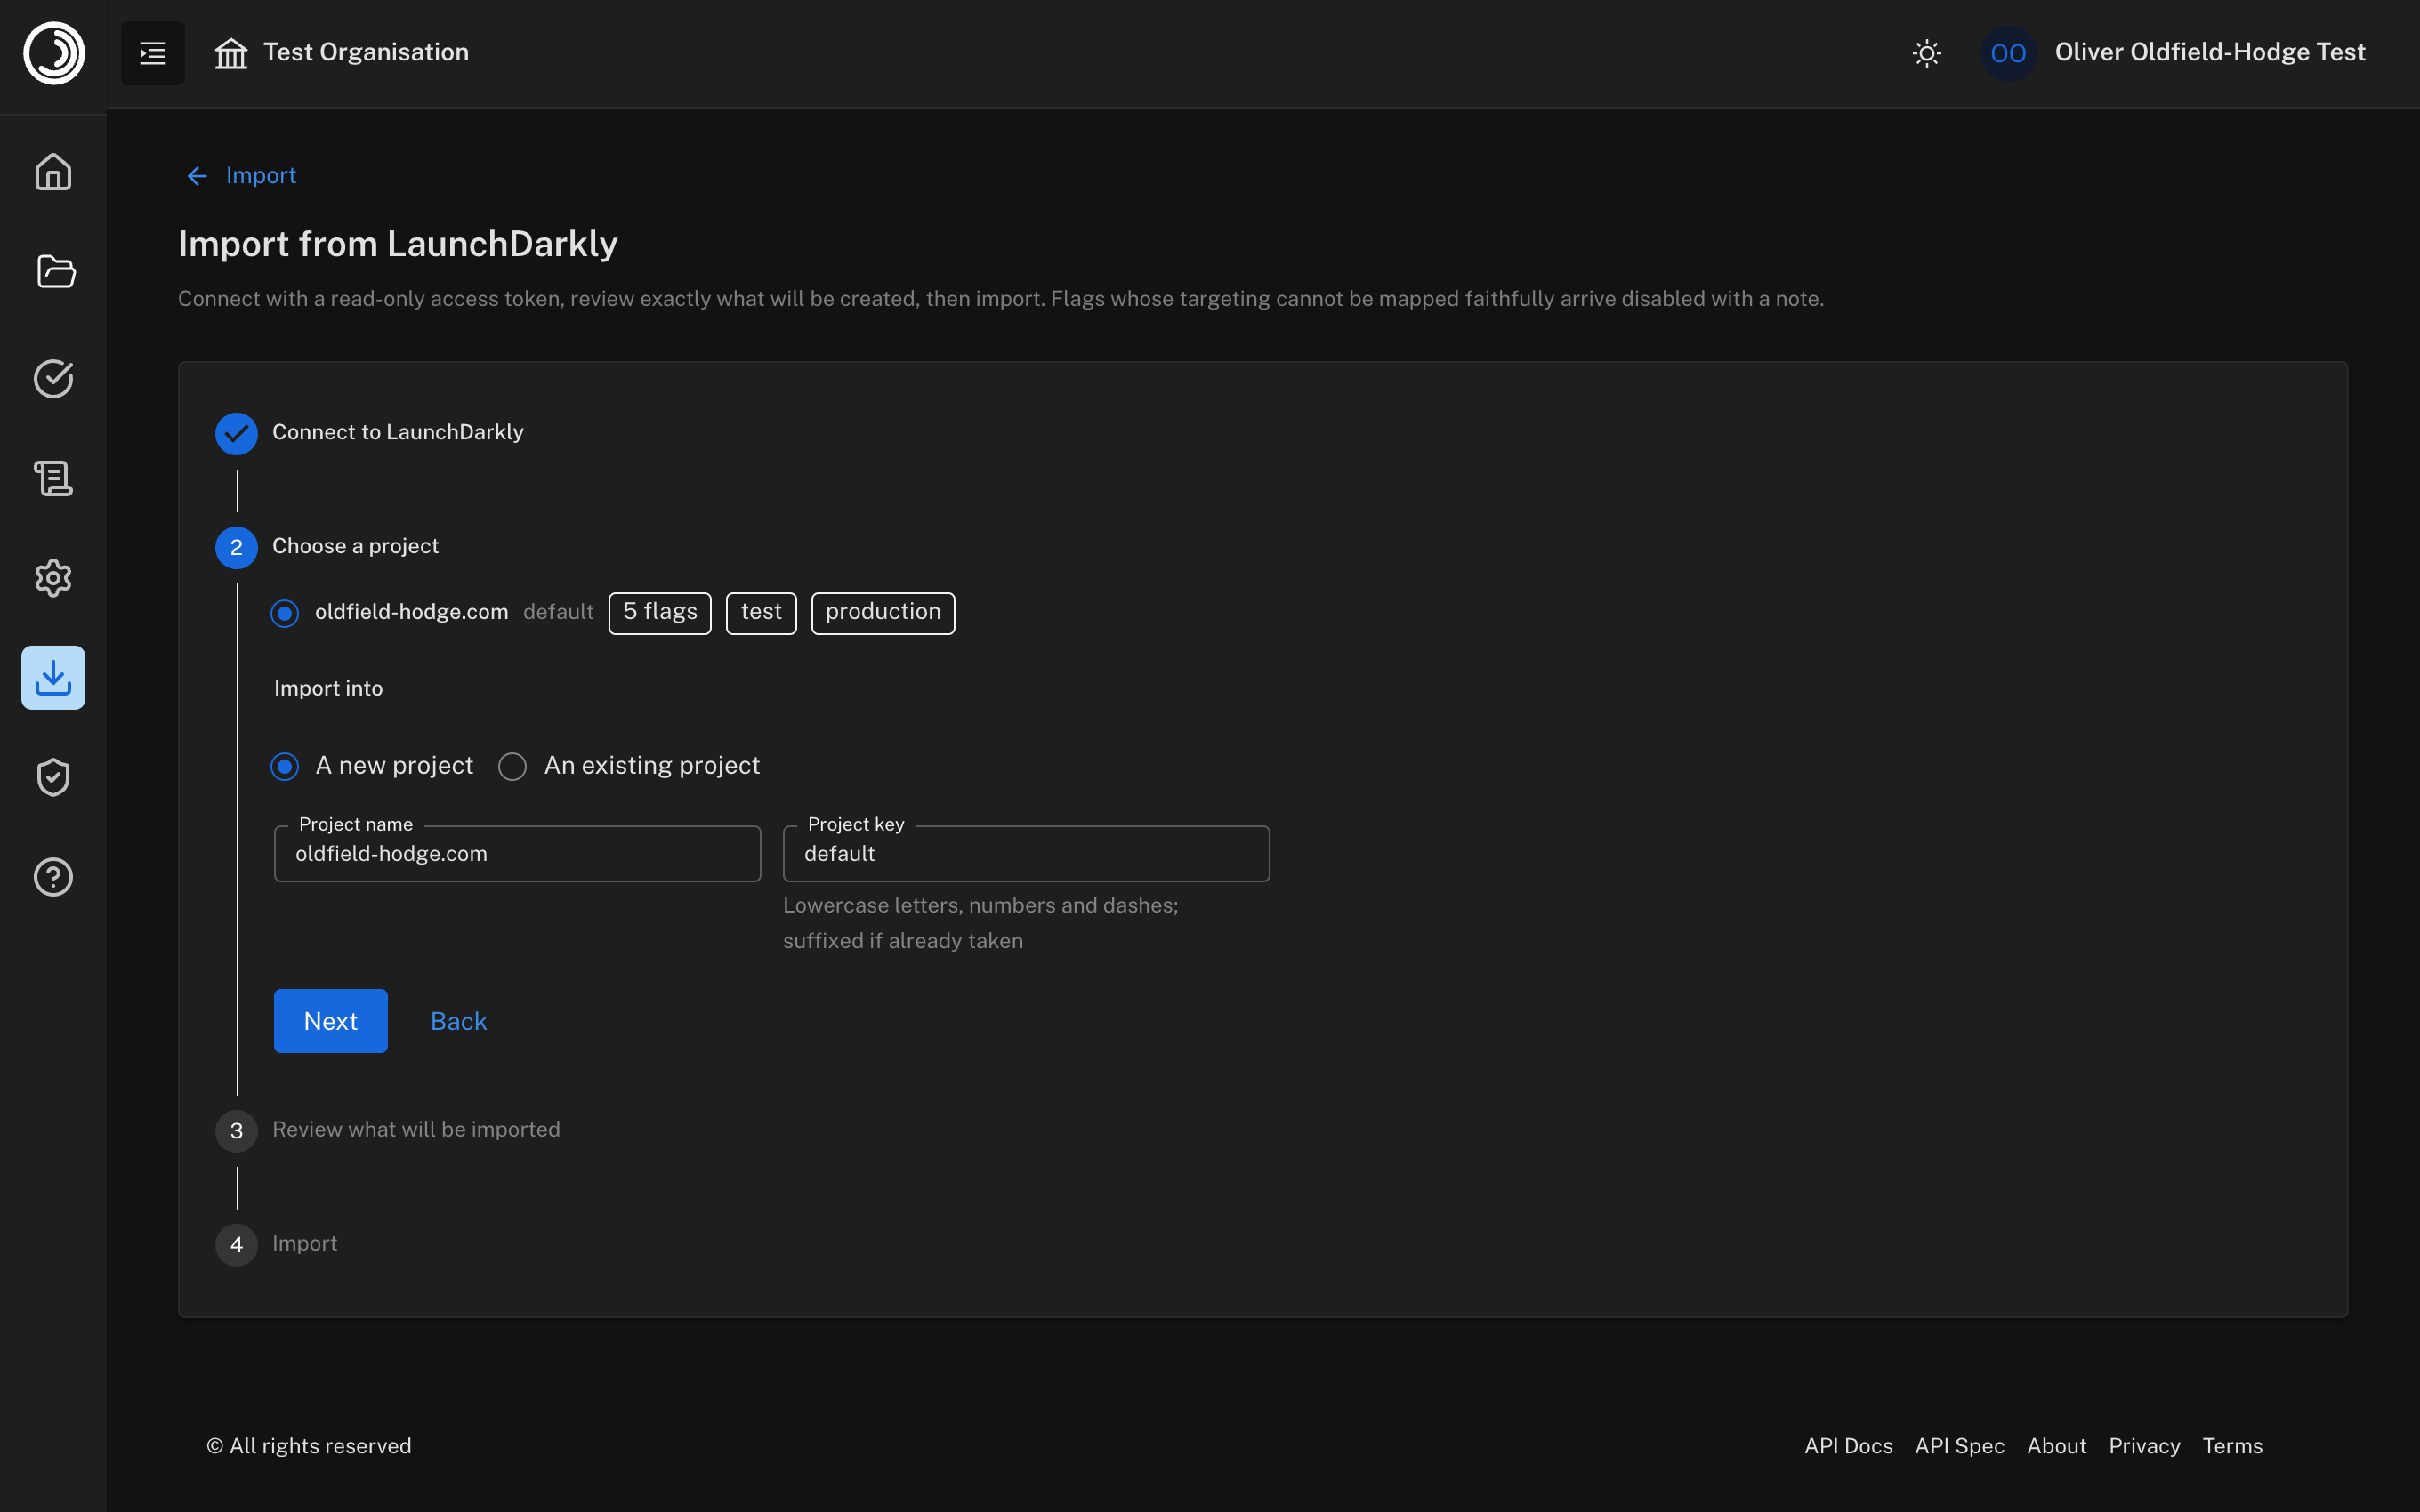This screenshot has width=2420, height=1512.
Task: Click the Test Organisation name
Action: click(x=366, y=52)
